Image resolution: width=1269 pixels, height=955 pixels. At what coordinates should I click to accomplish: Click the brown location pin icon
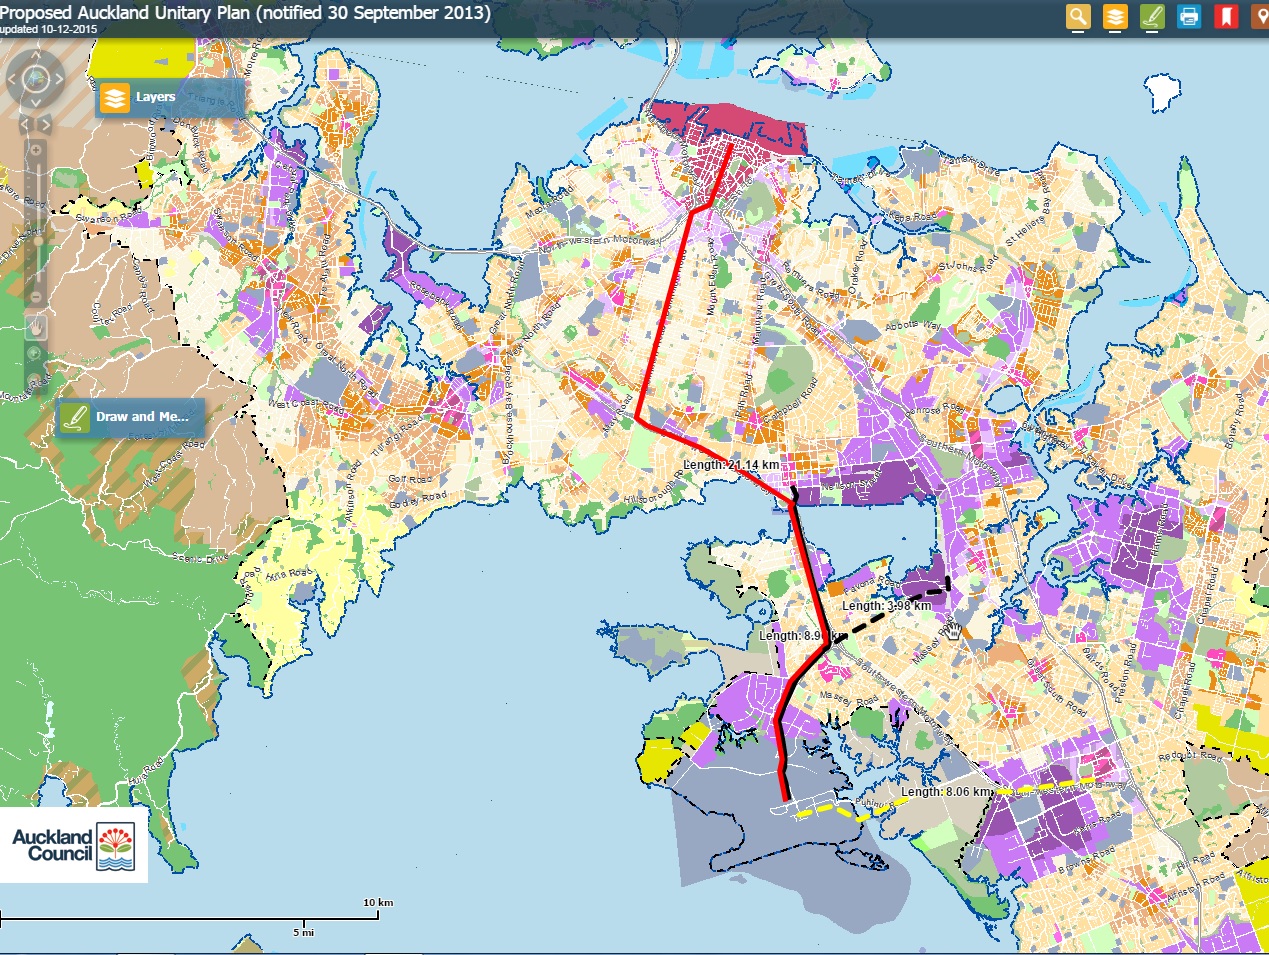point(1260,16)
